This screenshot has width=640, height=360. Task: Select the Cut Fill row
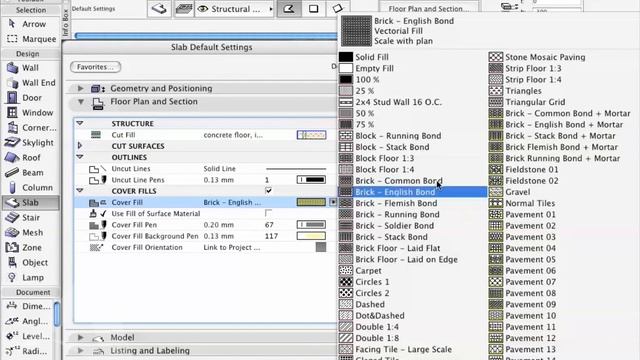pyautogui.click(x=205, y=135)
